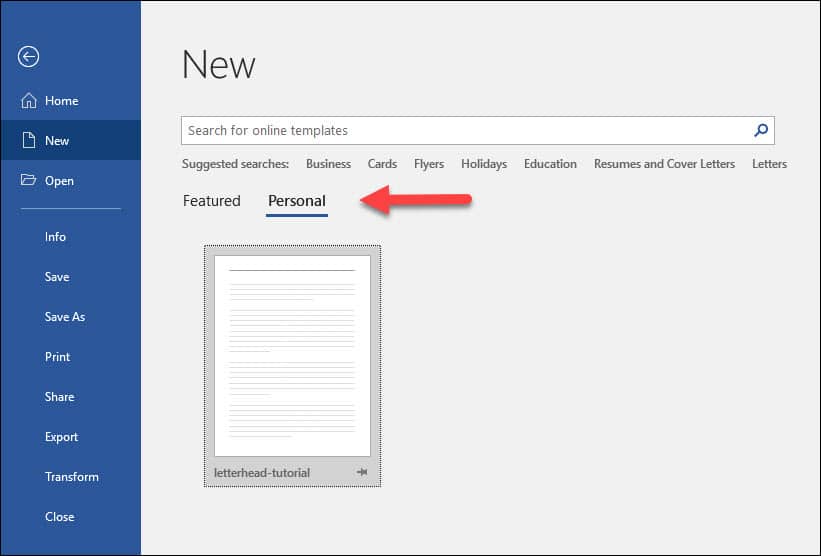Select New in the sidebar
The width and height of the screenshot is (821, 556).
click(71, 140)
